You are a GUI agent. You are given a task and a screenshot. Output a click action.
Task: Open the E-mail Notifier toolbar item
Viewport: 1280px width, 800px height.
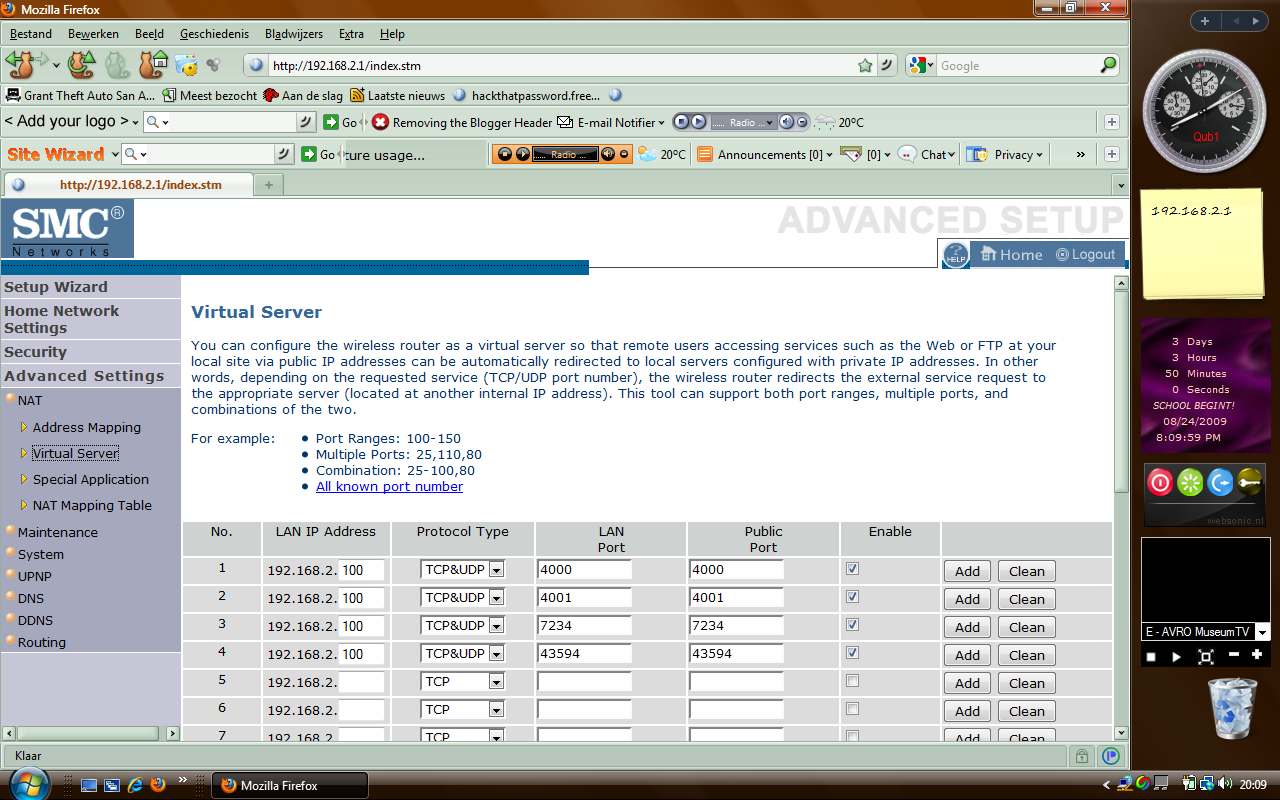611,123
